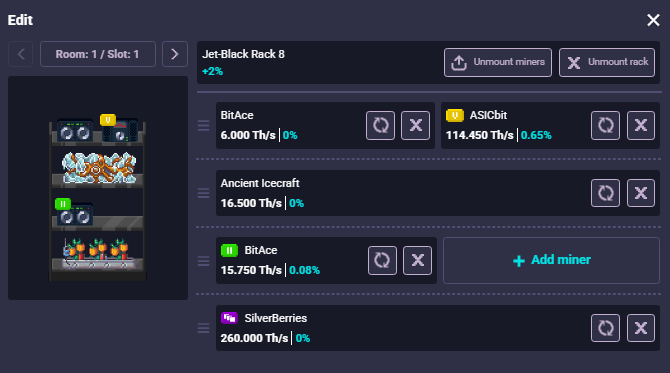Replace the 15.750 Th/s BitAce miner

[382, 260]
